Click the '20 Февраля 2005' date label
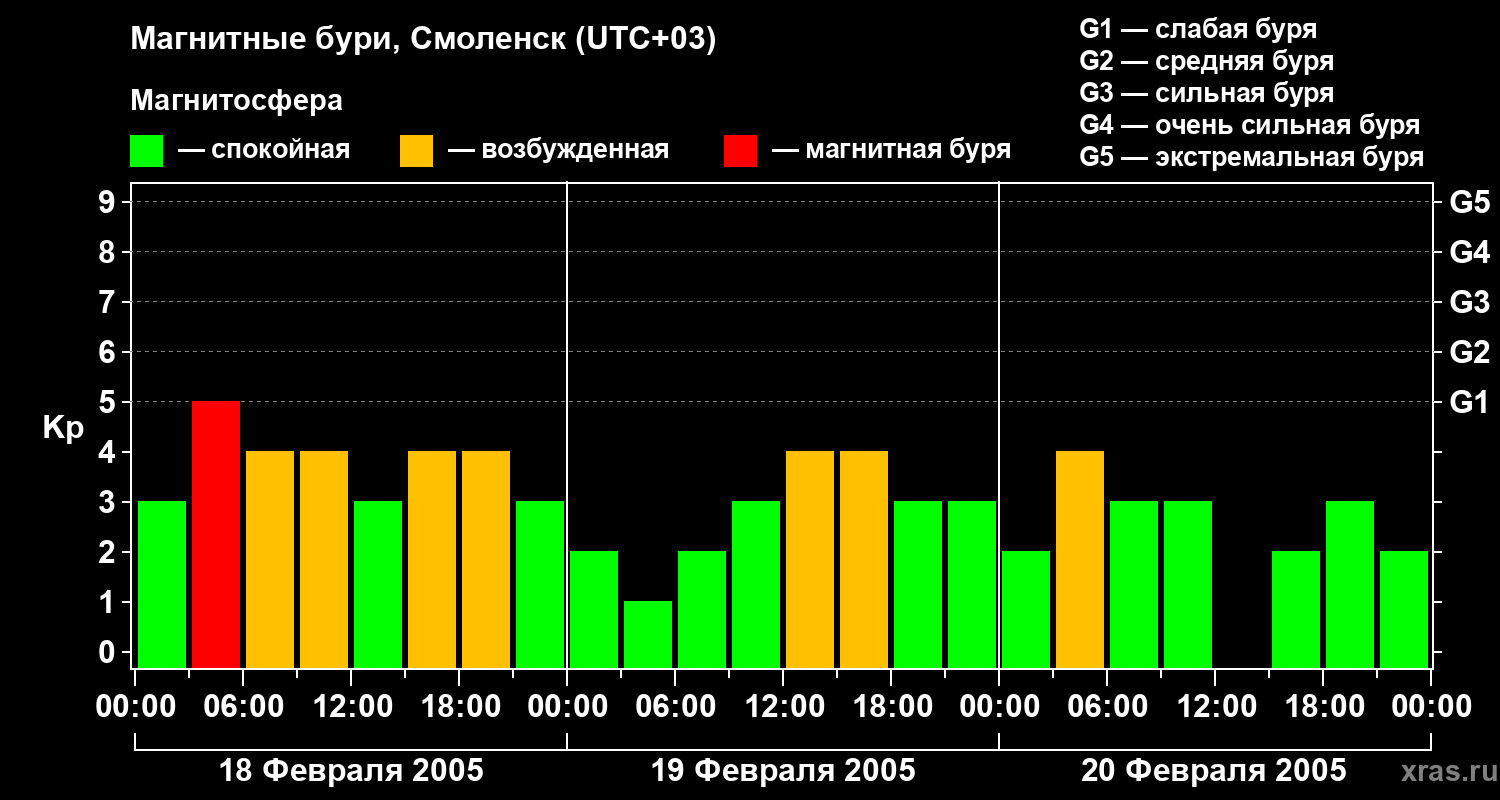 pos(1214,771)
